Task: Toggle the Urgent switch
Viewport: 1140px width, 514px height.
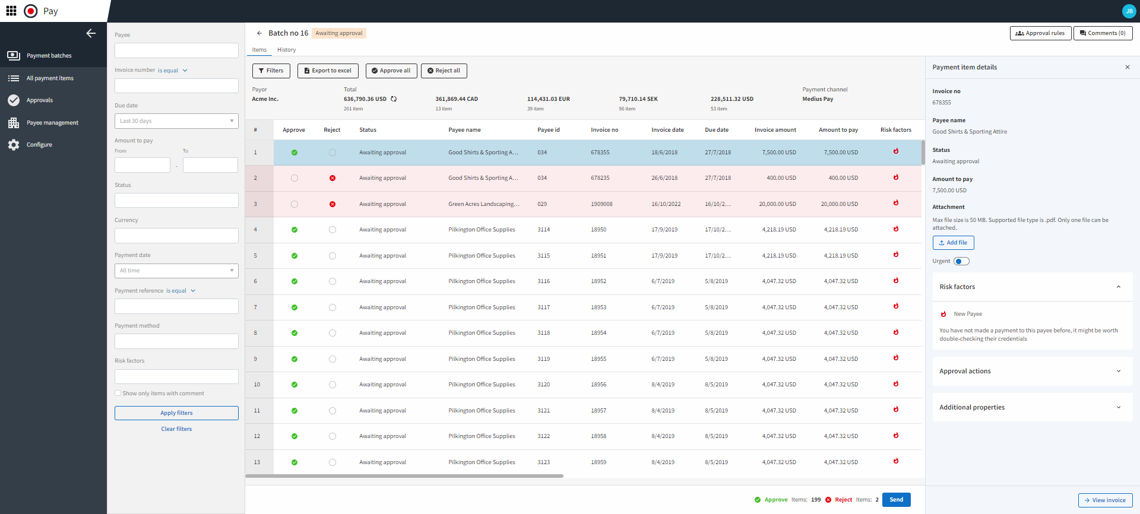Action: point(961,261)
